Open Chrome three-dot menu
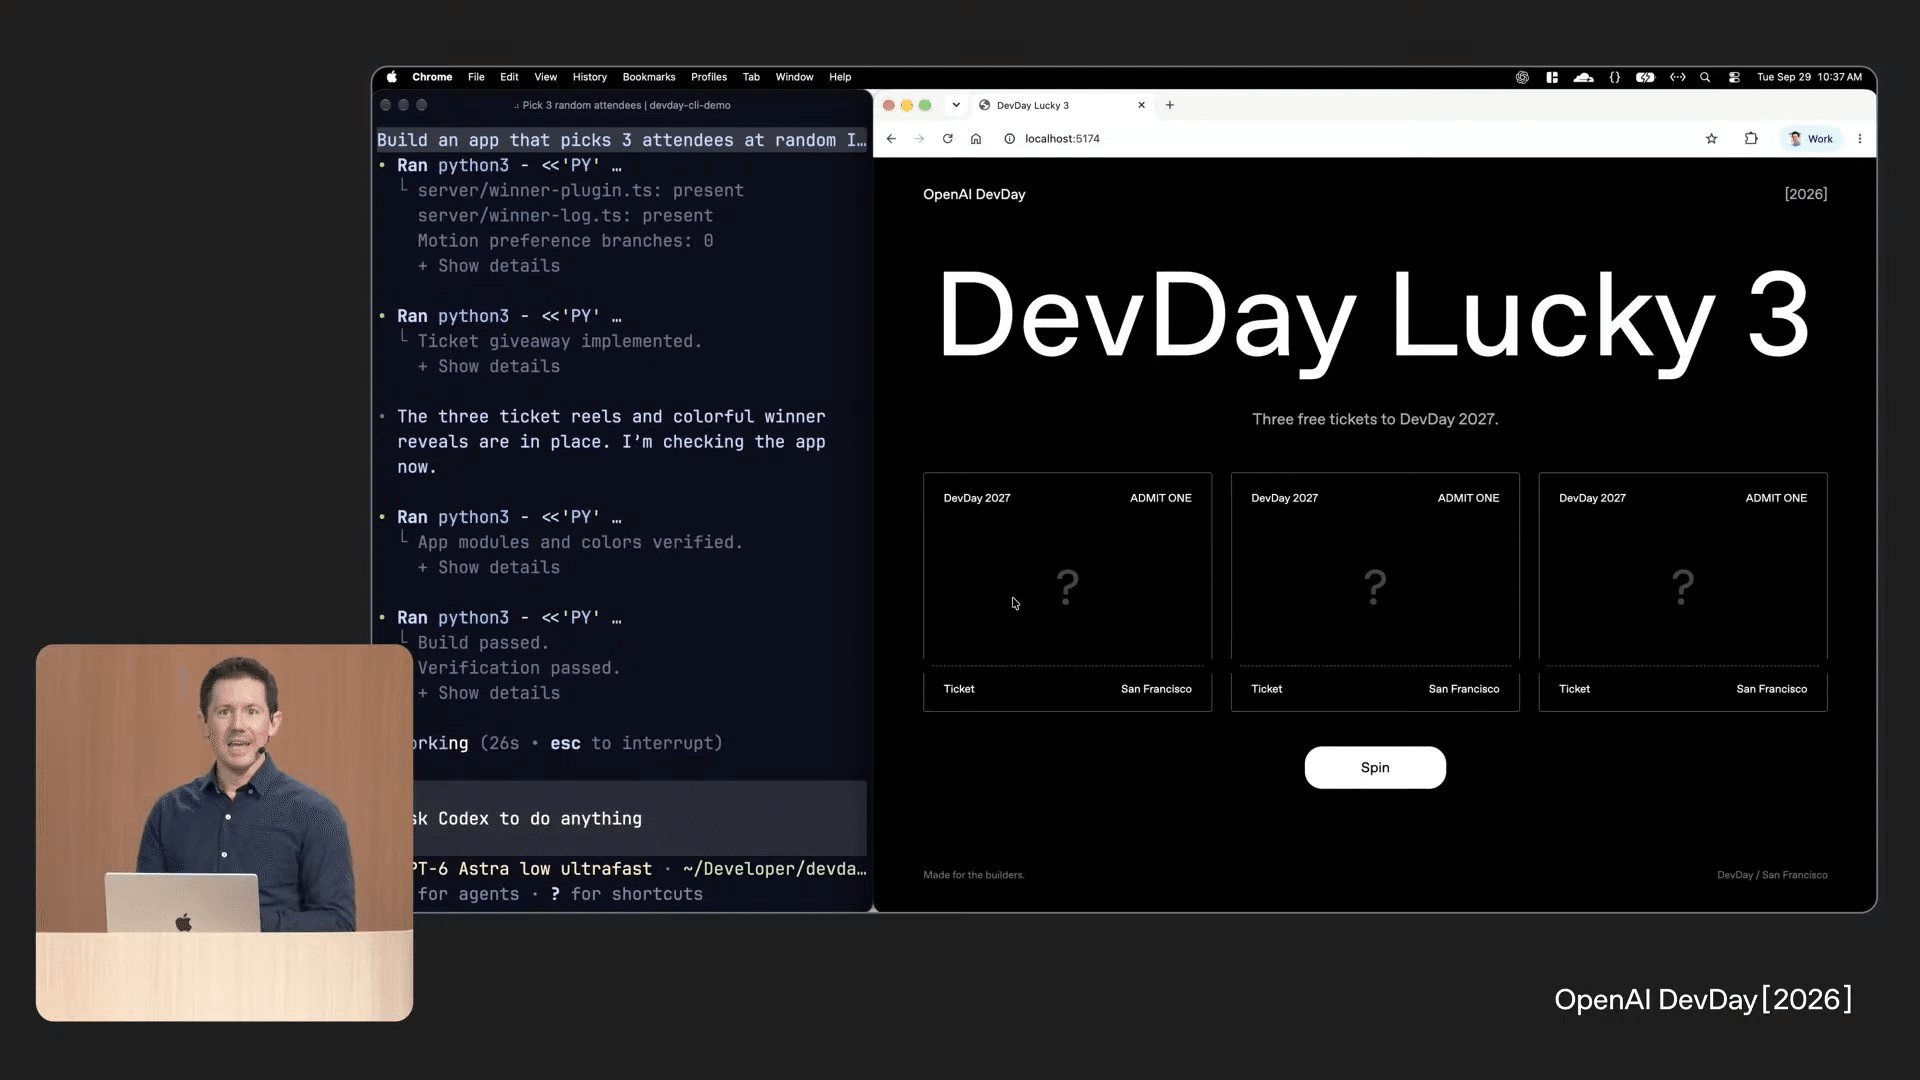 point(1860,139)
